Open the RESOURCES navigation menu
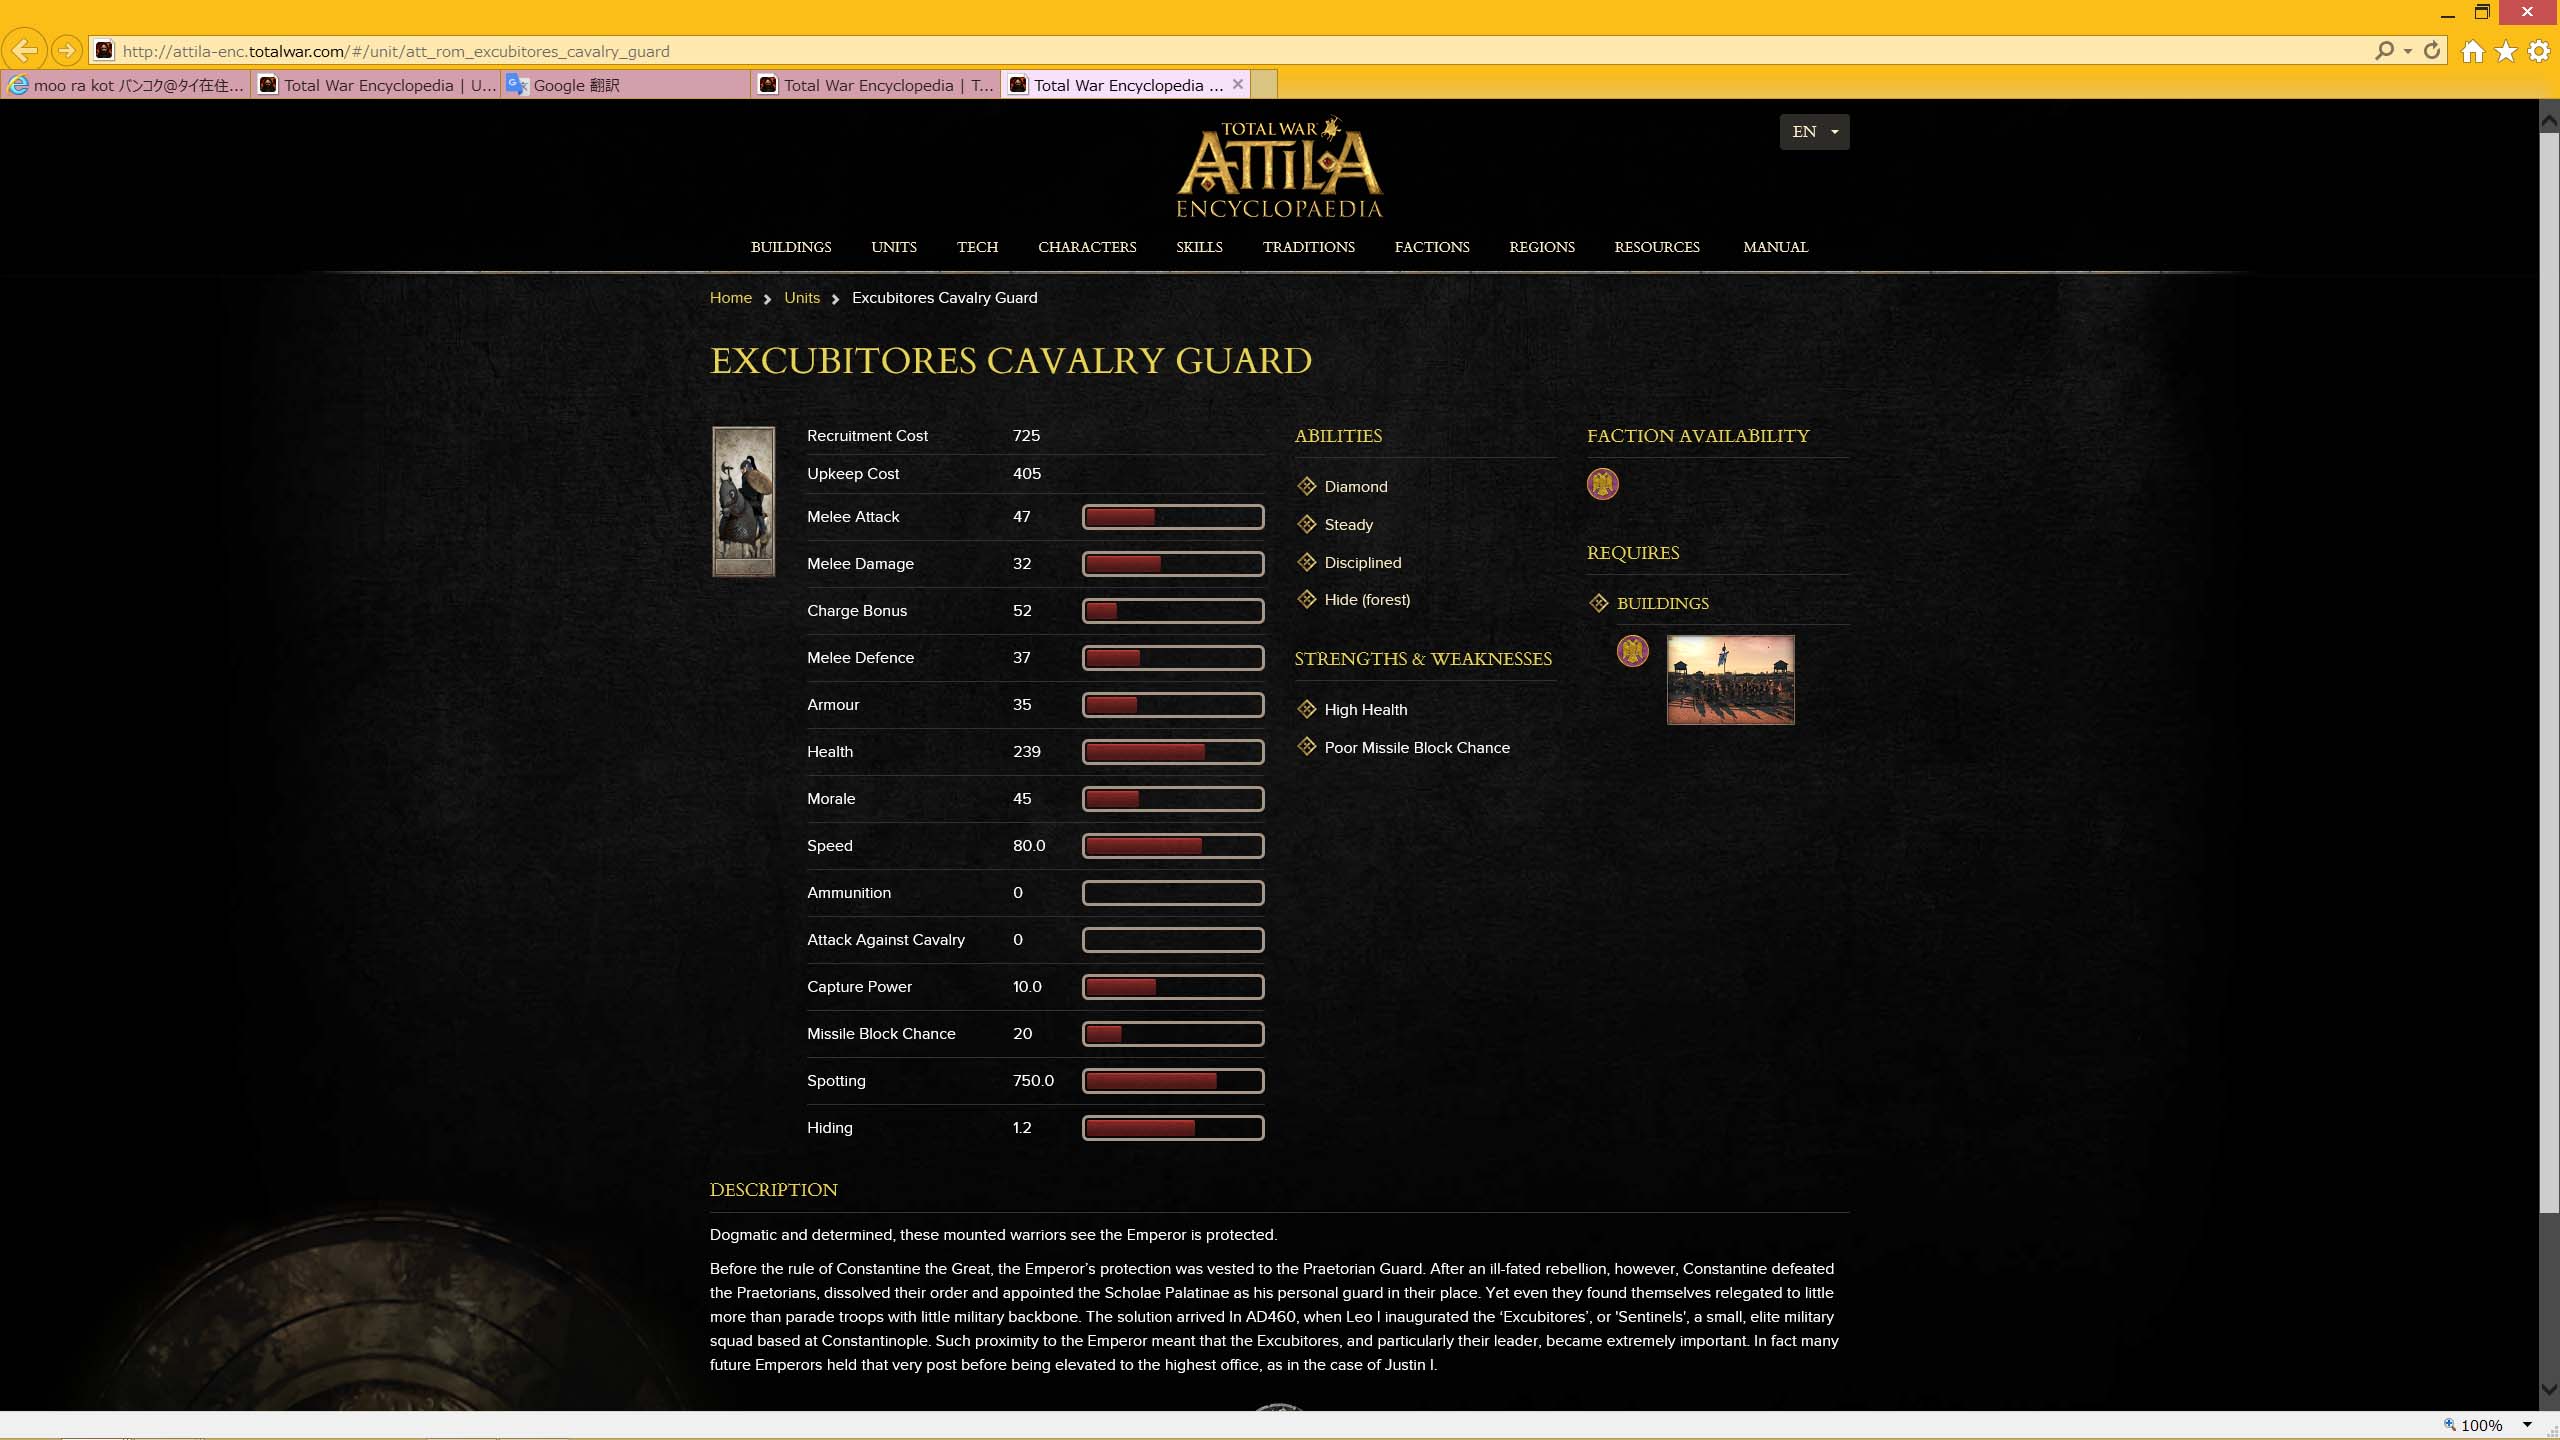 (1657, 247)
